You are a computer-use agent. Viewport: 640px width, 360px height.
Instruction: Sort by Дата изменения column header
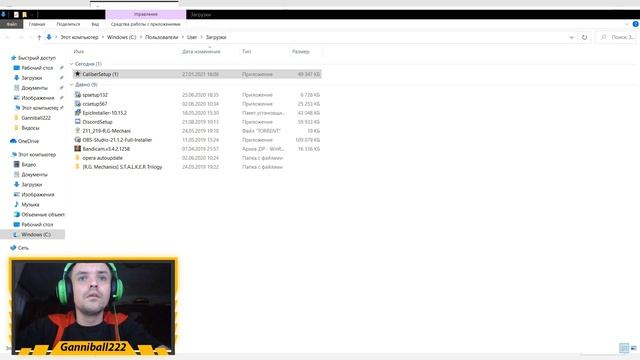(x=201, y=52)
